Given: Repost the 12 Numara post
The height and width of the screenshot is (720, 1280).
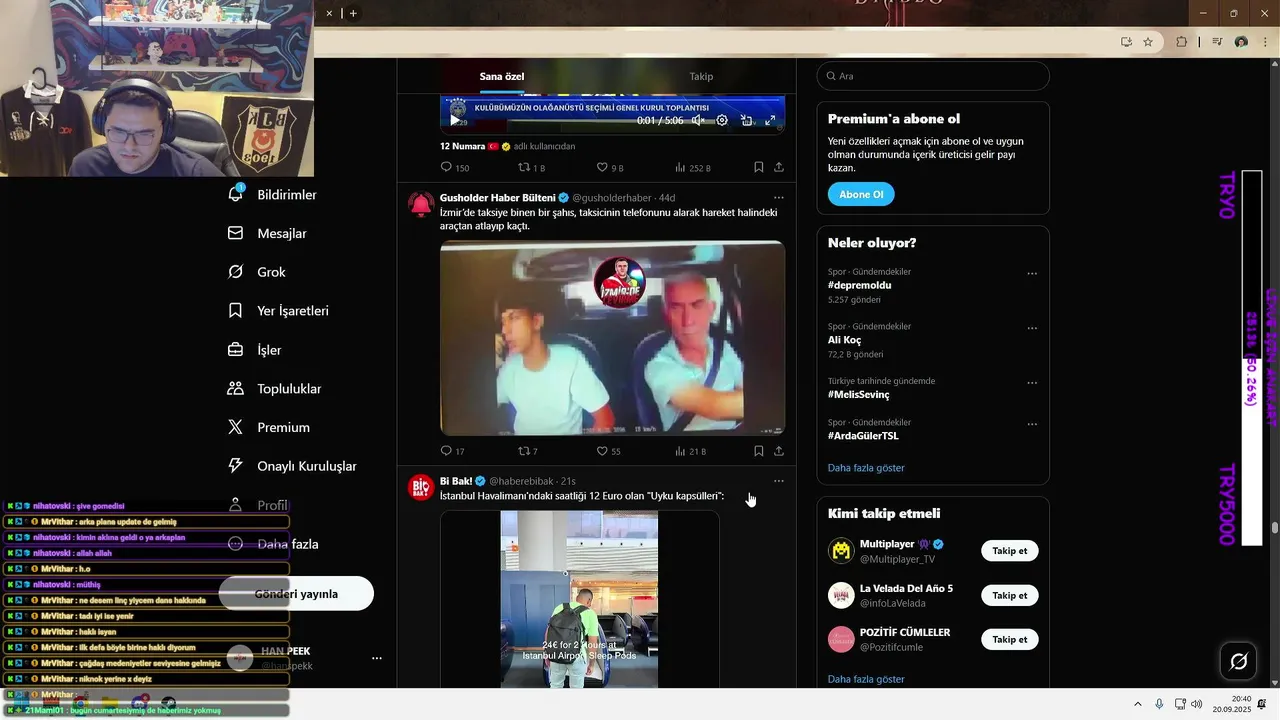Looking at the screenshot, I should 531,168.
